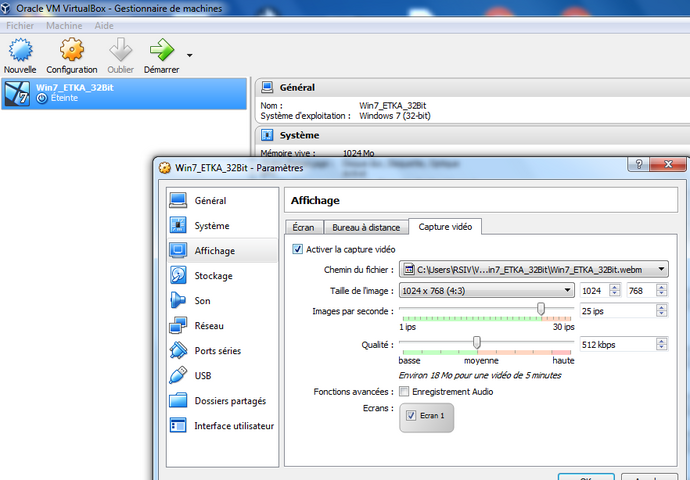Viewport: 690px width, 480px height.
Task: Open the Ports séries settings category
Action: pos(223,351)
